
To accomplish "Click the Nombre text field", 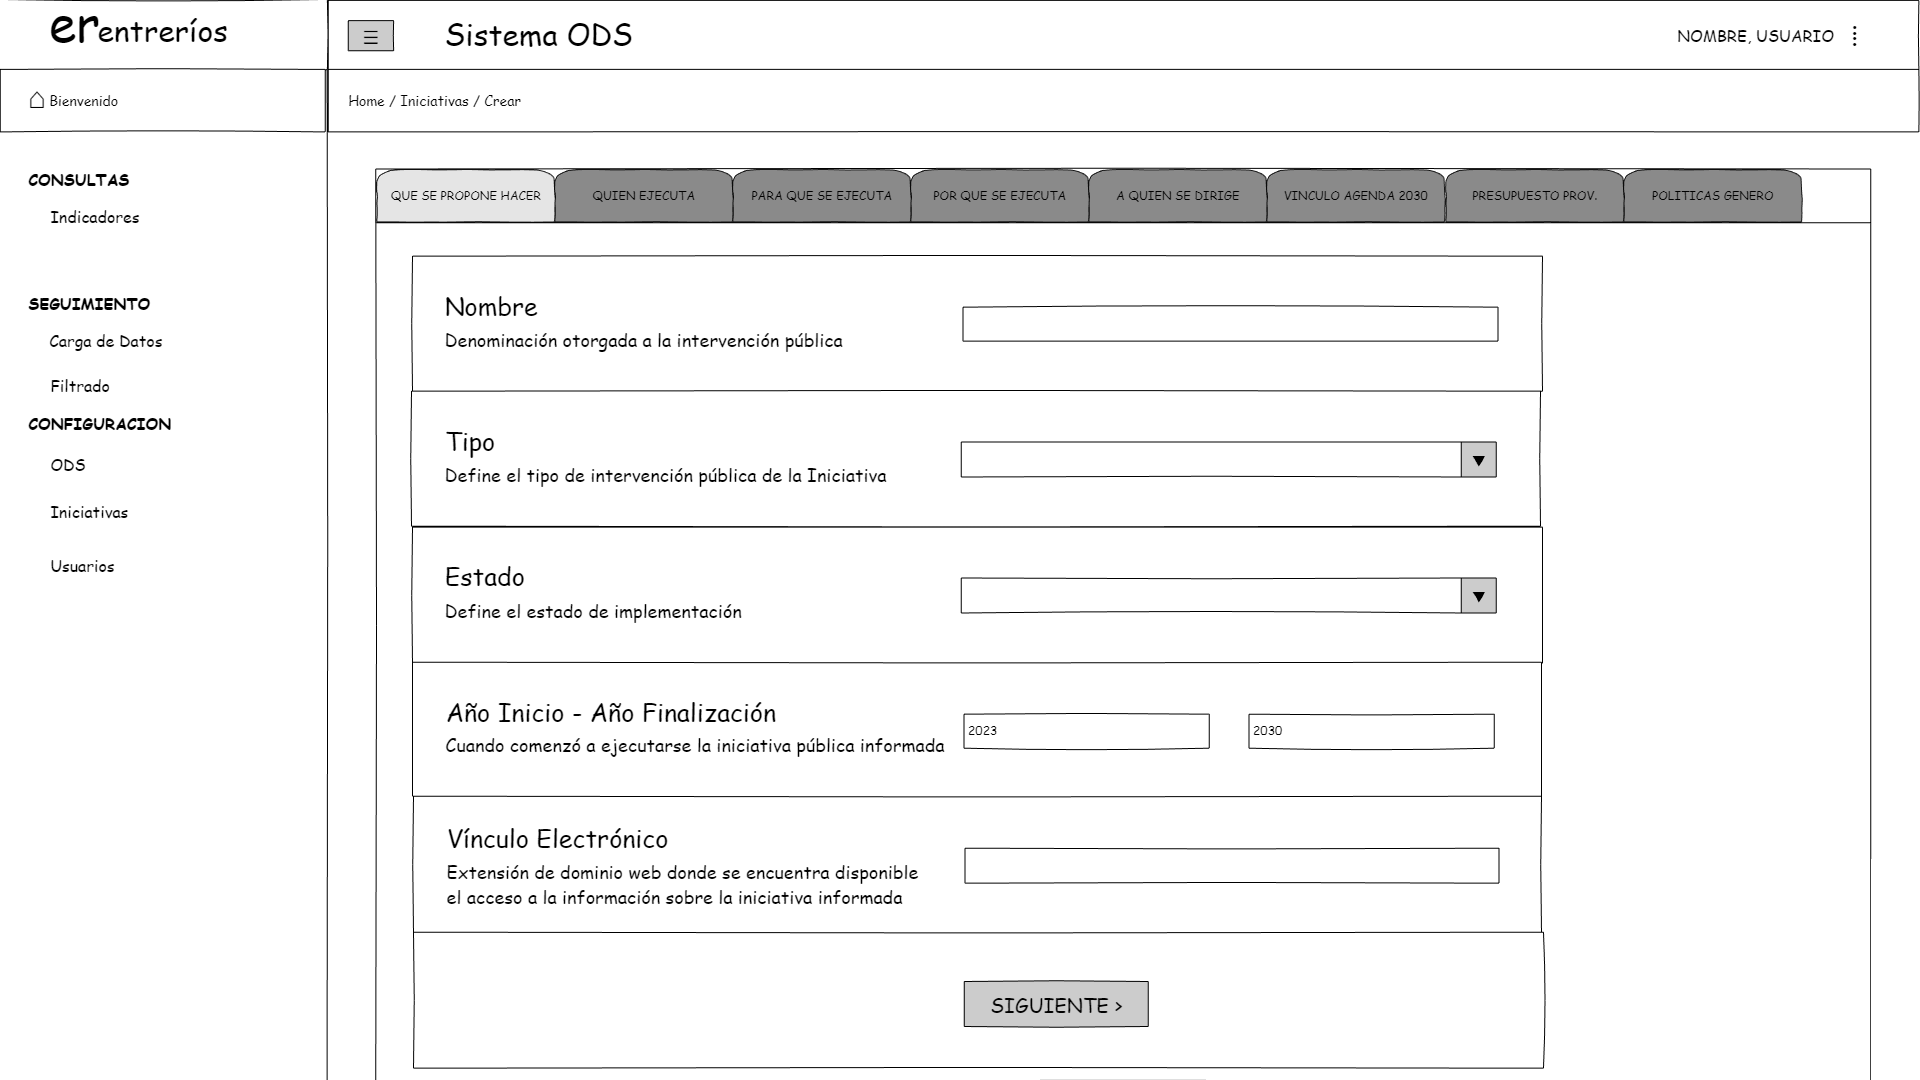I will click(x=1230, y=324).
